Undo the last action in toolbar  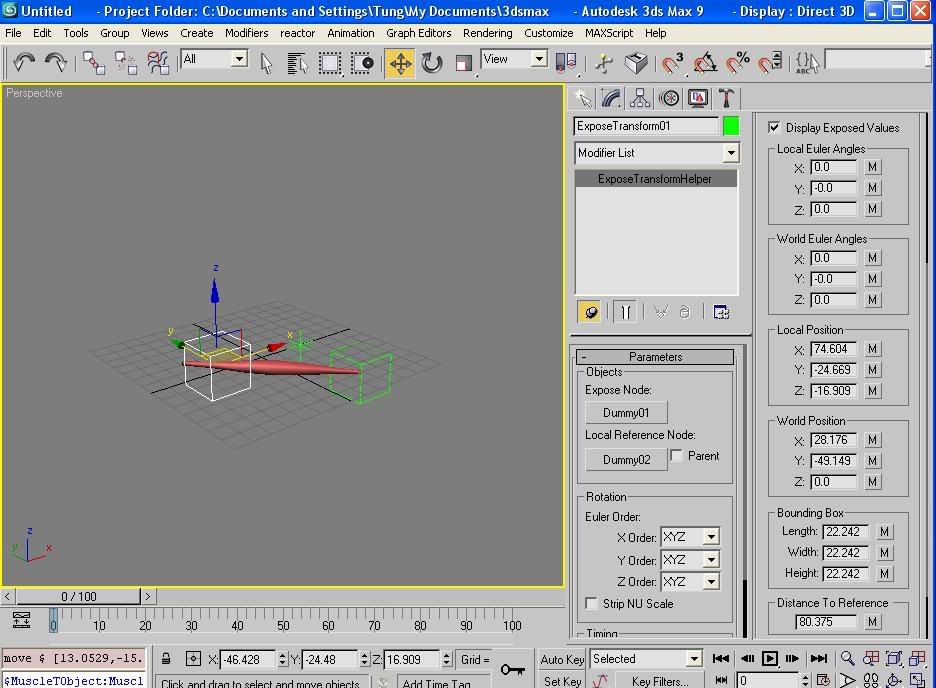coord(24,62)
